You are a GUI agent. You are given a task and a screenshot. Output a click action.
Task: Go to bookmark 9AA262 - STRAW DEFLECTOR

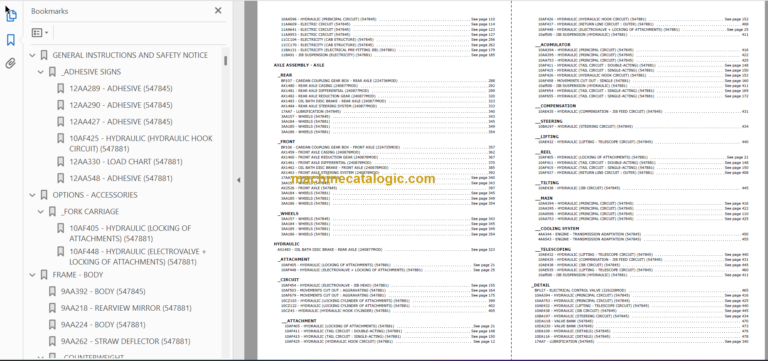click(x=125, y=341)
